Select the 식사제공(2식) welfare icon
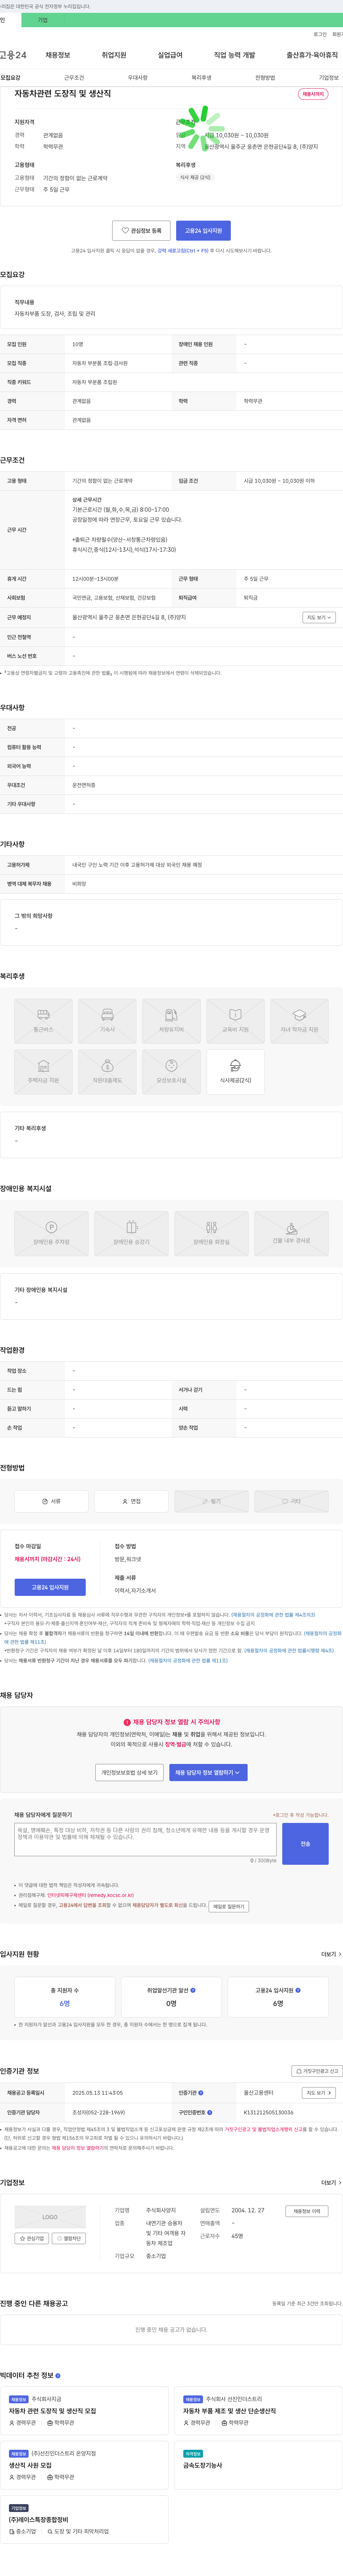The height and width of the screenshot is (2576, 343). pyautogui.click(x=235, y=1072)
